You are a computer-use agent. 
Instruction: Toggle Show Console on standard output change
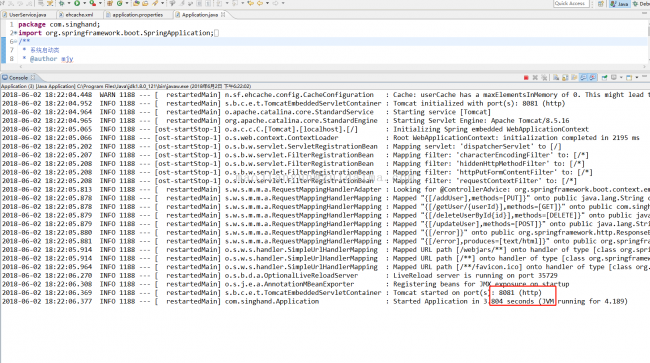pyautogui.click(x=584, y=78)
